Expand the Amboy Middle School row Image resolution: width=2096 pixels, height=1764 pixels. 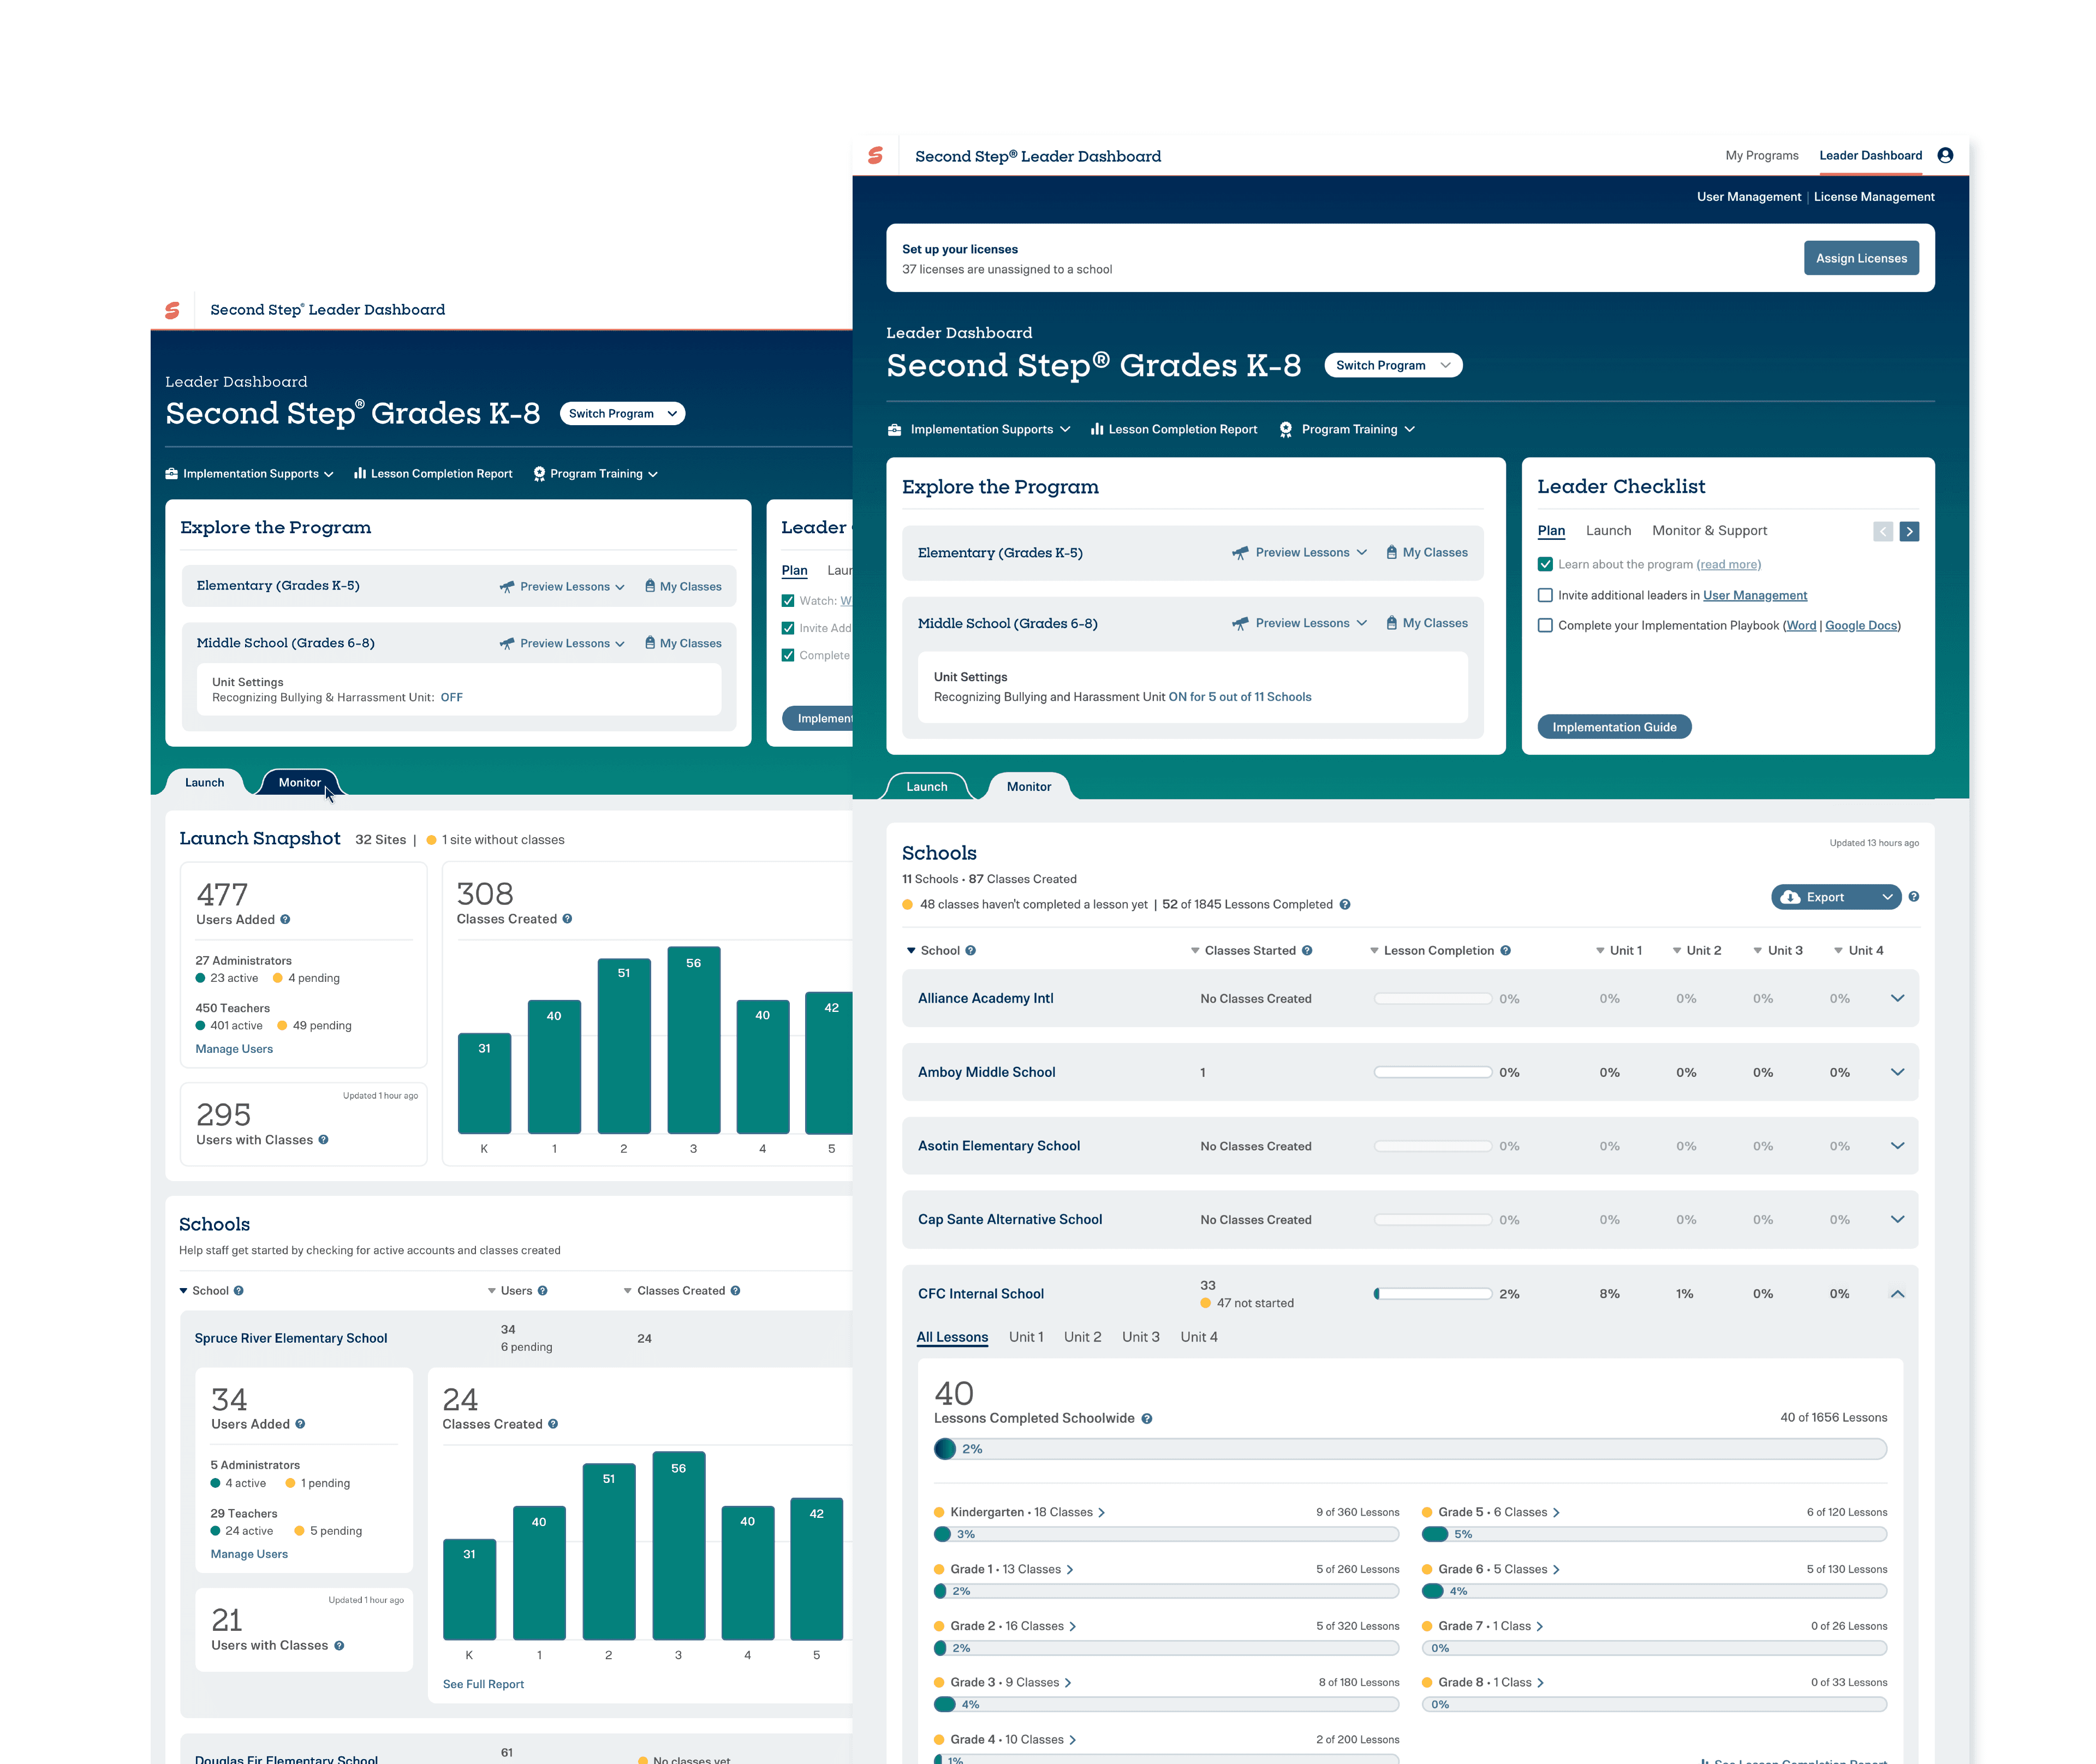tap(1897, 1072)
